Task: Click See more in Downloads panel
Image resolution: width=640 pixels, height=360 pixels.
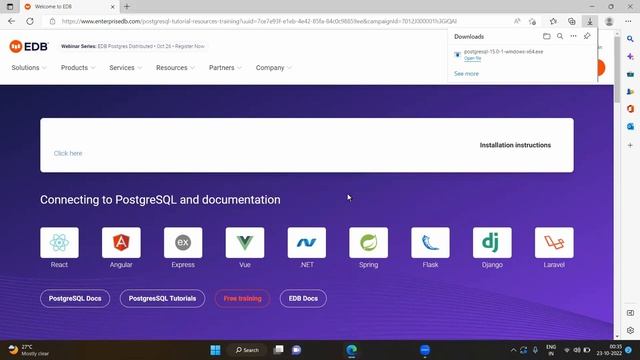Action: point(467,73)
